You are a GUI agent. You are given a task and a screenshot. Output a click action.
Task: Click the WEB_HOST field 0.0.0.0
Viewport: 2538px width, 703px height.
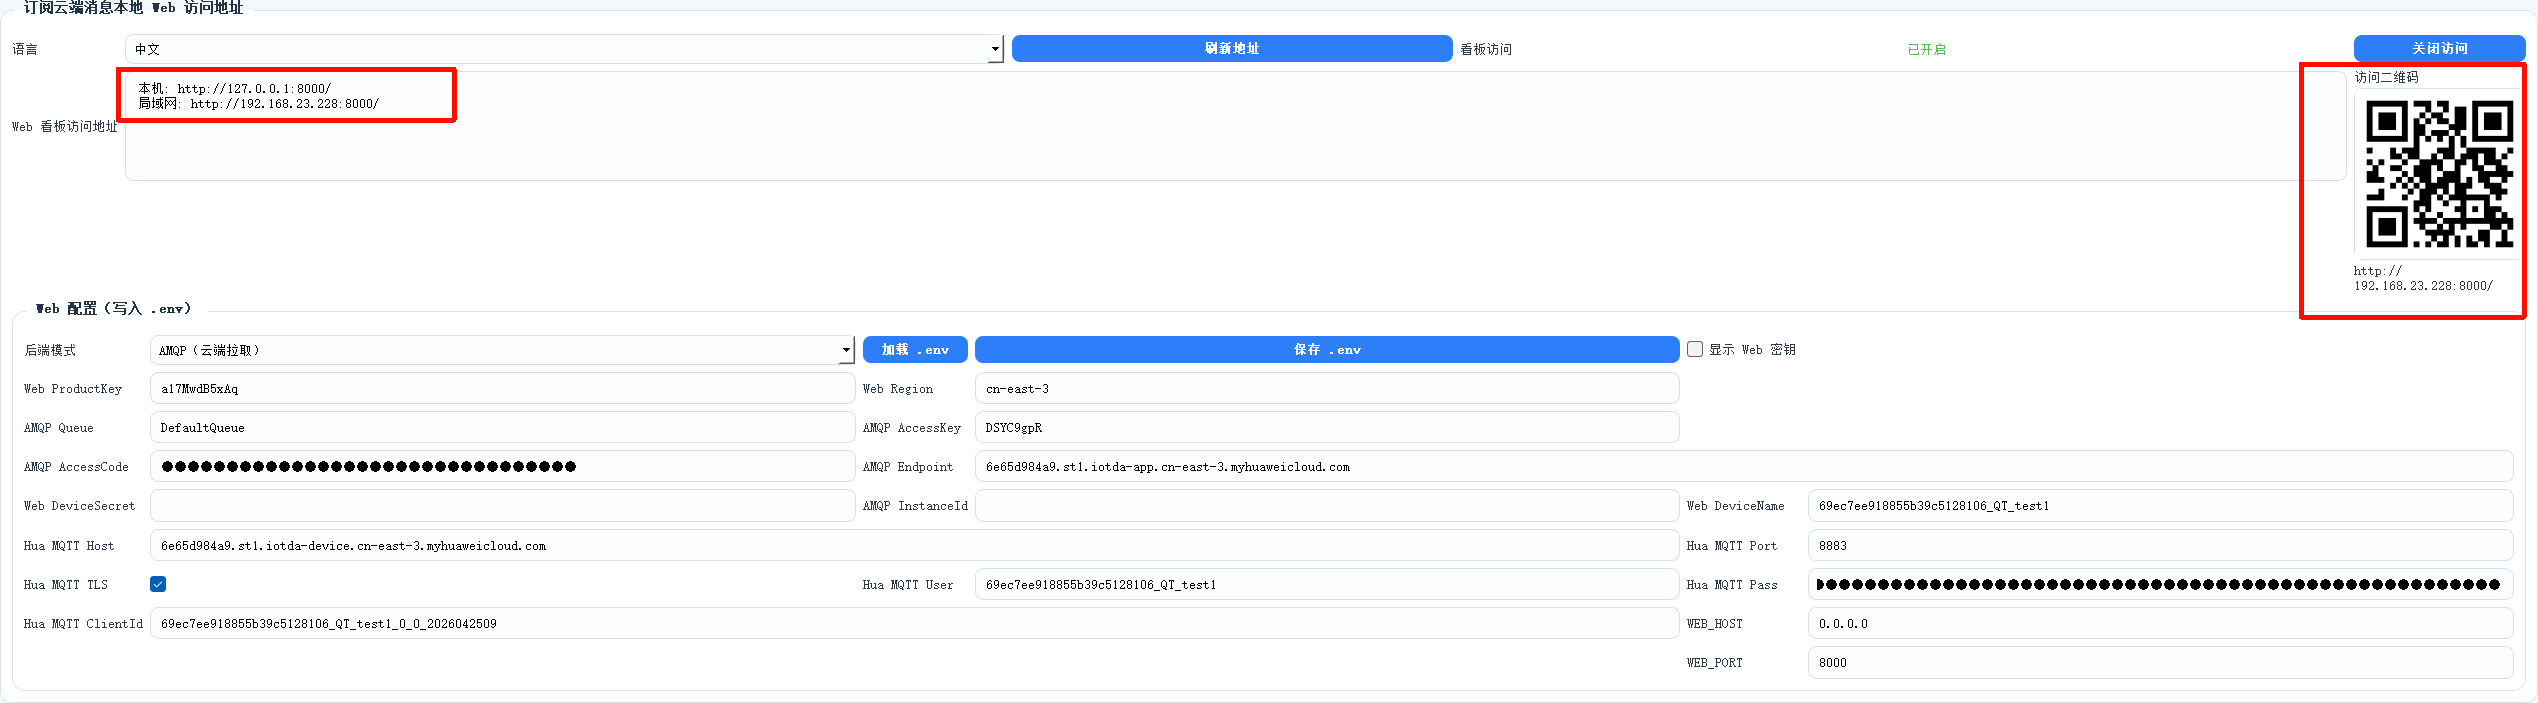click(2160, 624)
